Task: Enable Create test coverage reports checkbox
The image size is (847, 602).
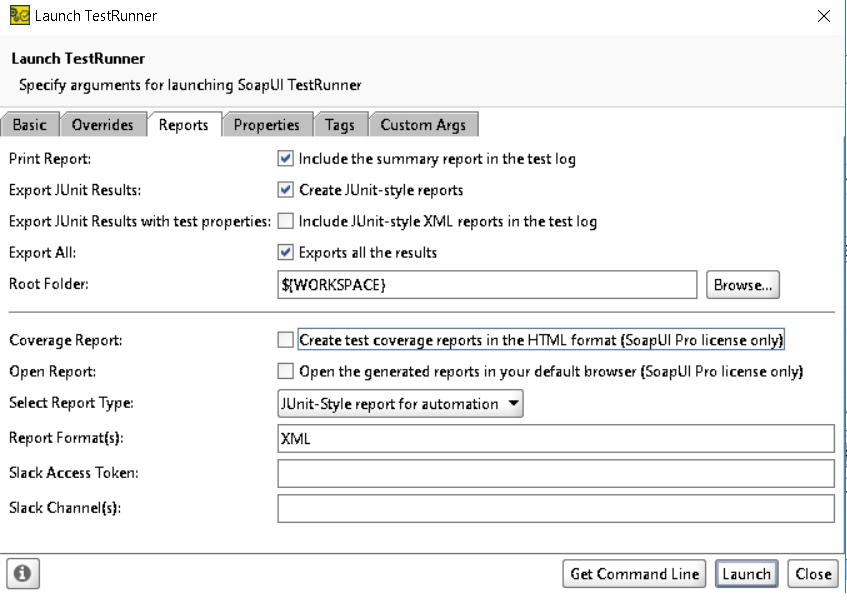Action: [286, 340]
